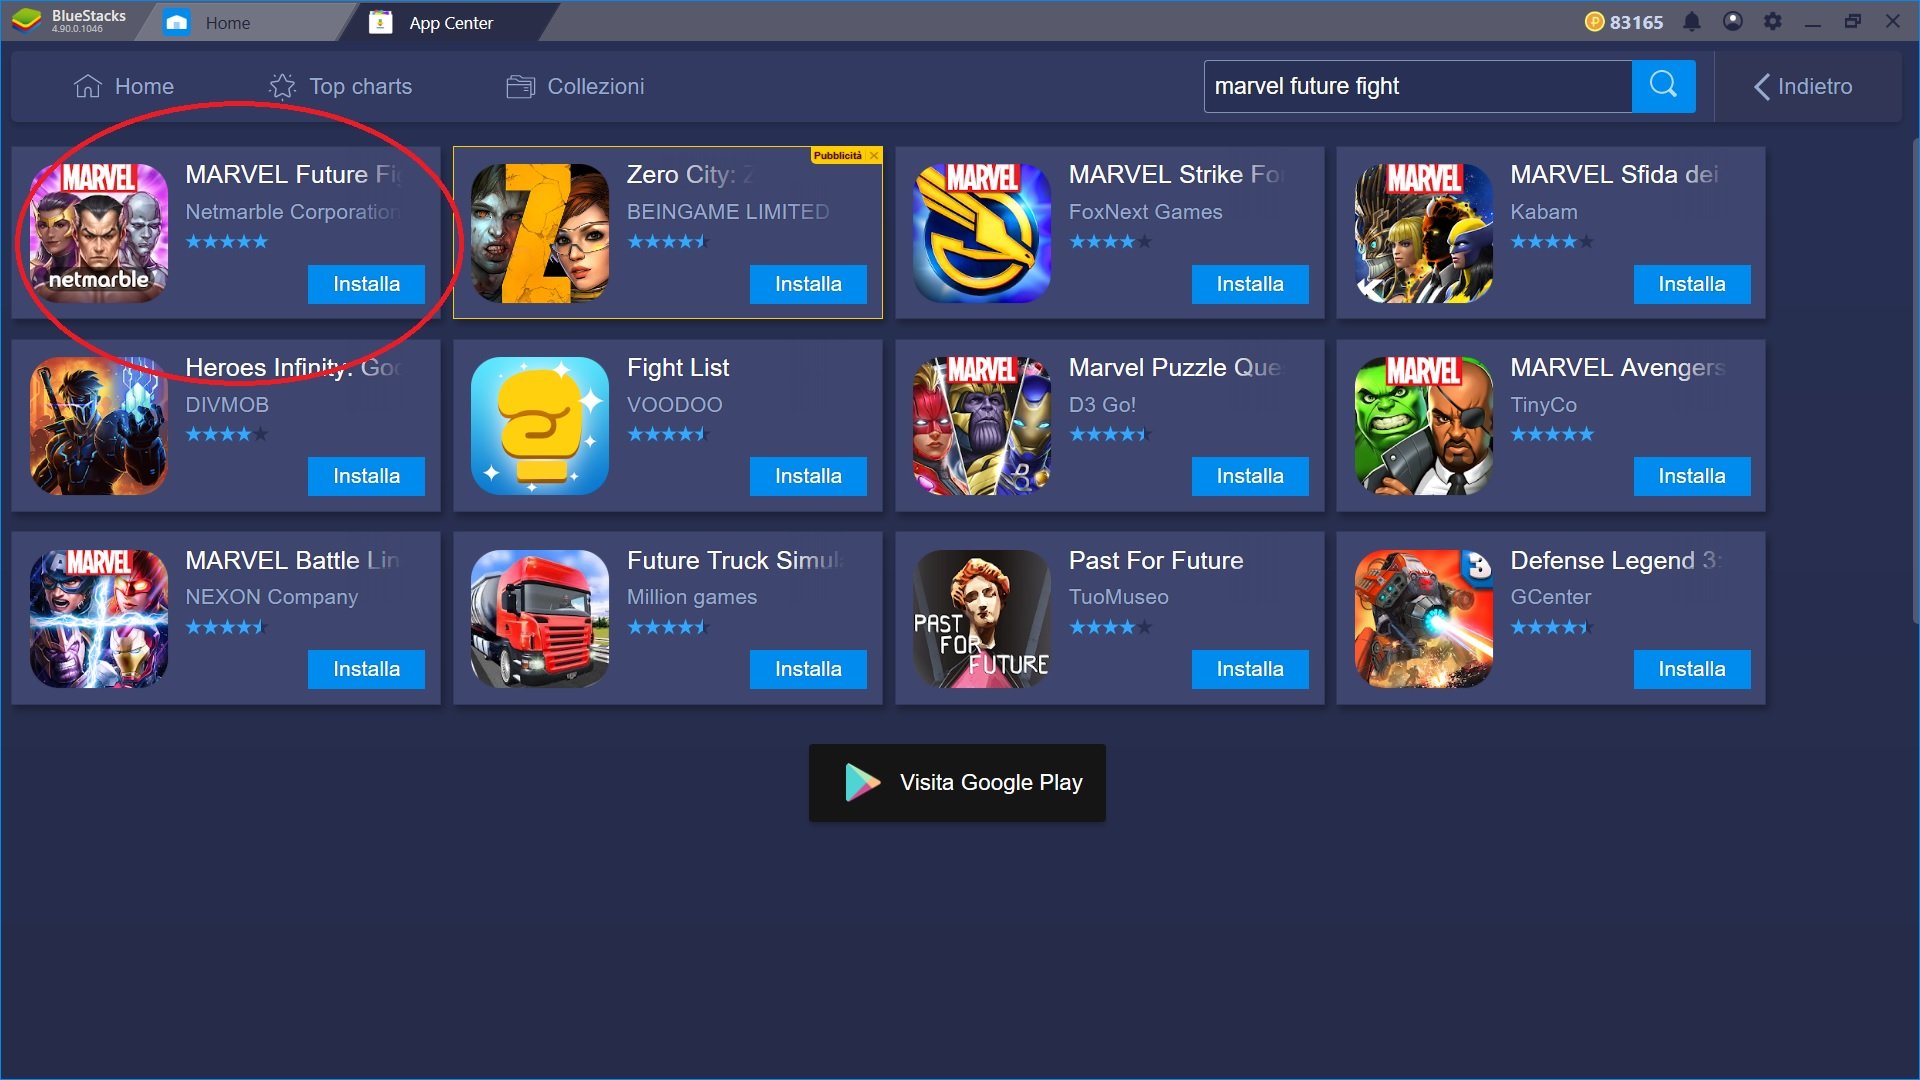Screen dimensions: 1920x1080
Task: Click the MARVEL Avengers Academy app icon
Action: pyautogui.click(x=1418, y=422)
